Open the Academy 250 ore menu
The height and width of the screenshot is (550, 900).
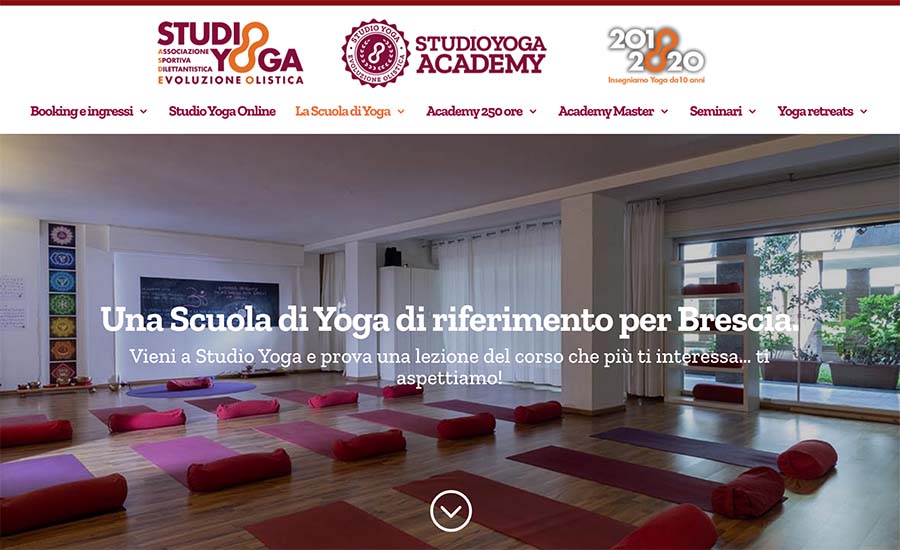click(x=474, y=111)
